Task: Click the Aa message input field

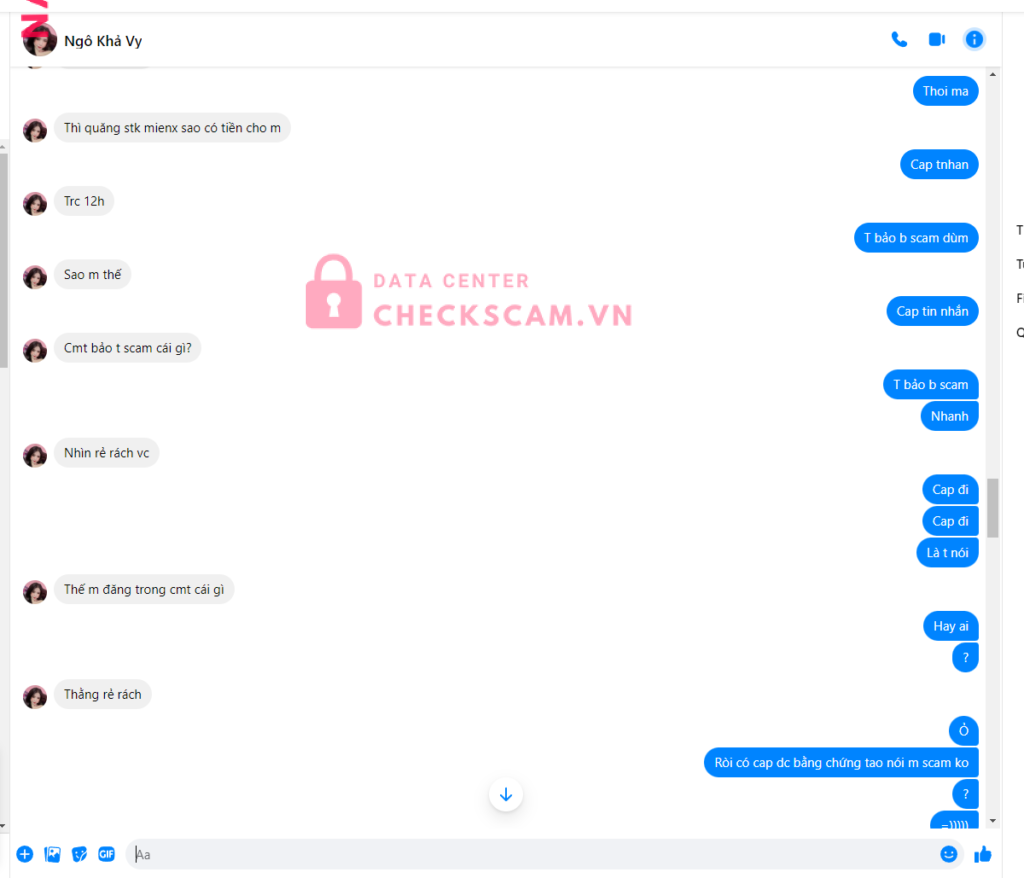Action: click(532, 854)
